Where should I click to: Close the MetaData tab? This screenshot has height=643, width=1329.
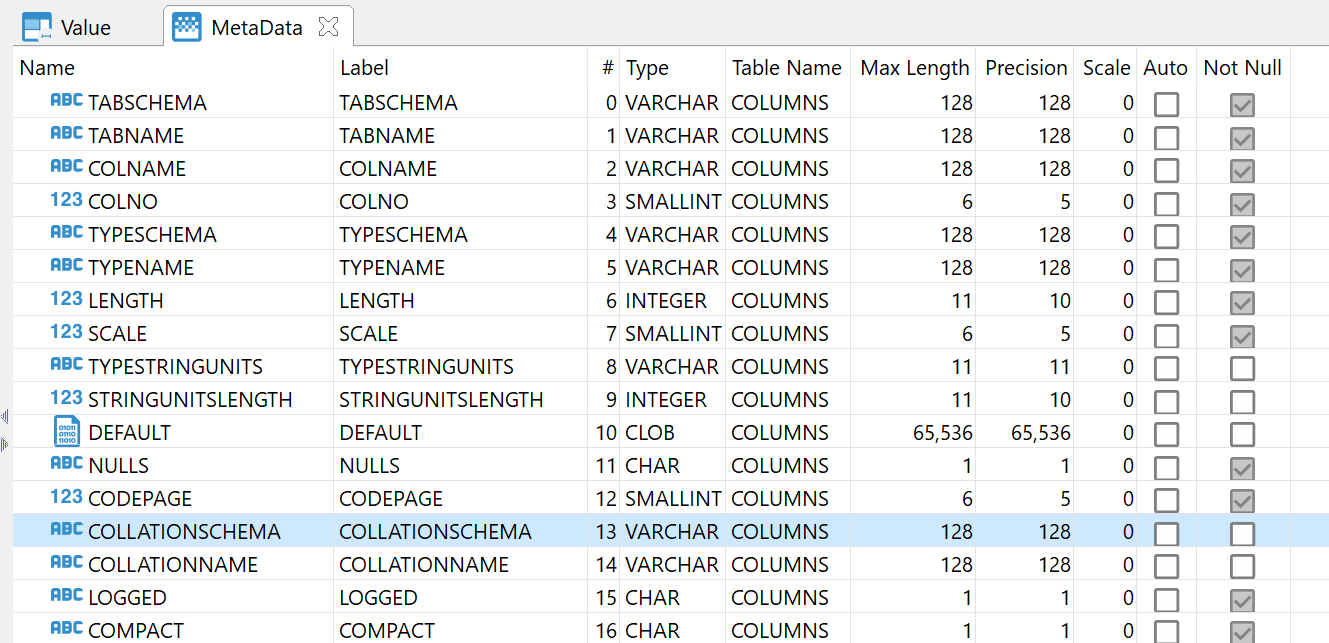click(329, 26)
